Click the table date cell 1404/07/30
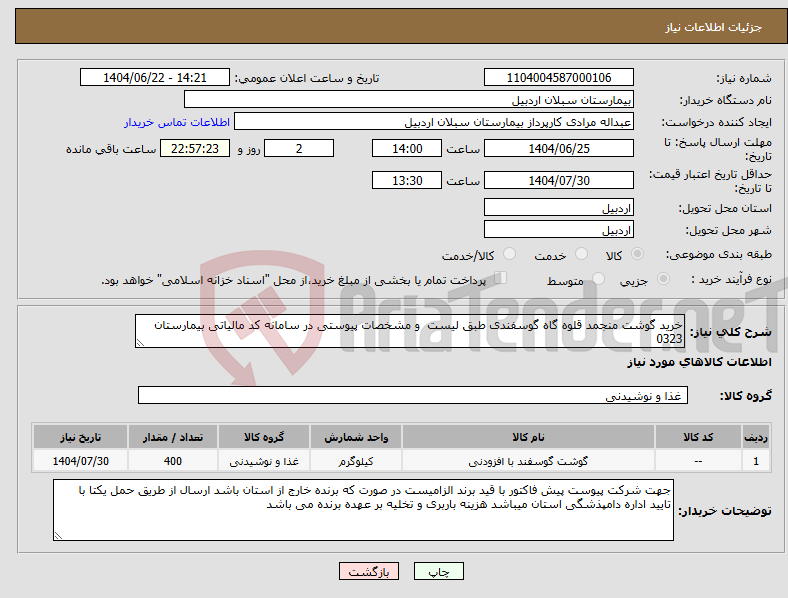788x598 pixels. (80, 461)
